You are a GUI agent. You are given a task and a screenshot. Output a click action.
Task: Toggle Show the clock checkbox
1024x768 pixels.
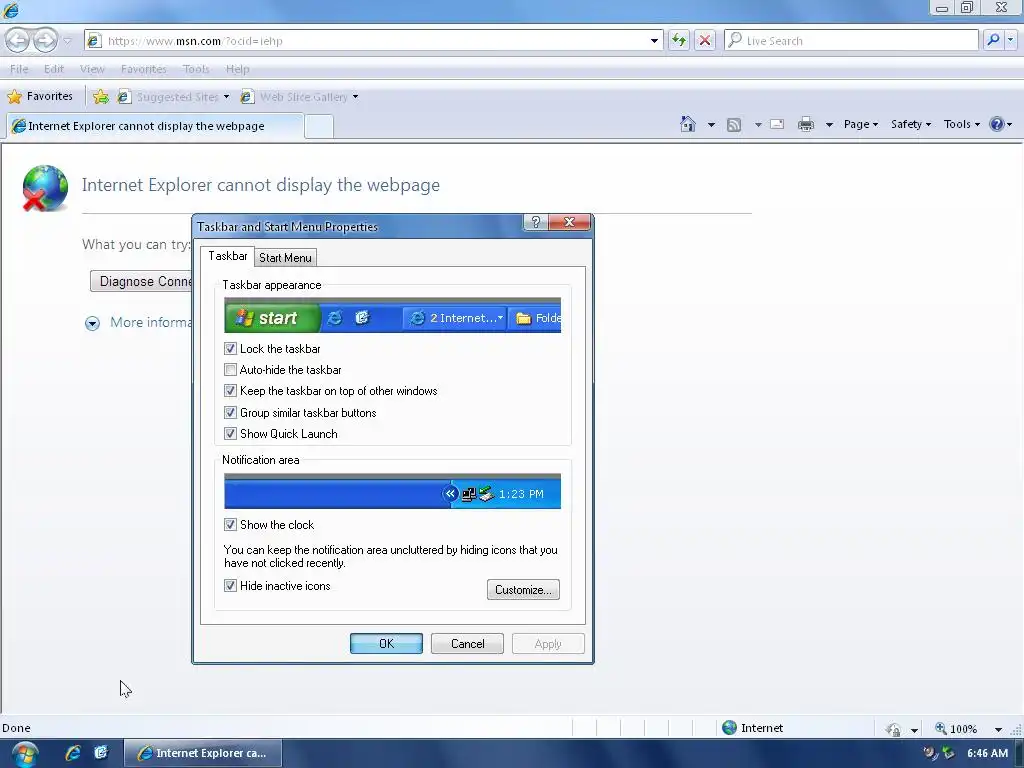[x=230, y=524]
